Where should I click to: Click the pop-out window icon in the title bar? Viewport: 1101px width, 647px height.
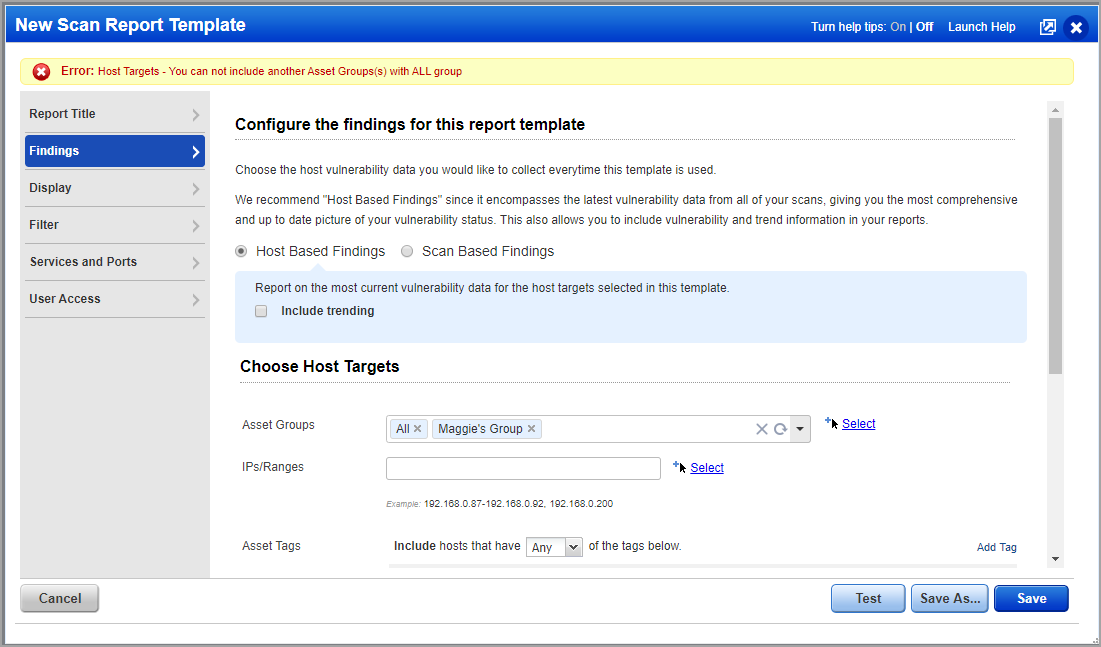coord(1047,27)
